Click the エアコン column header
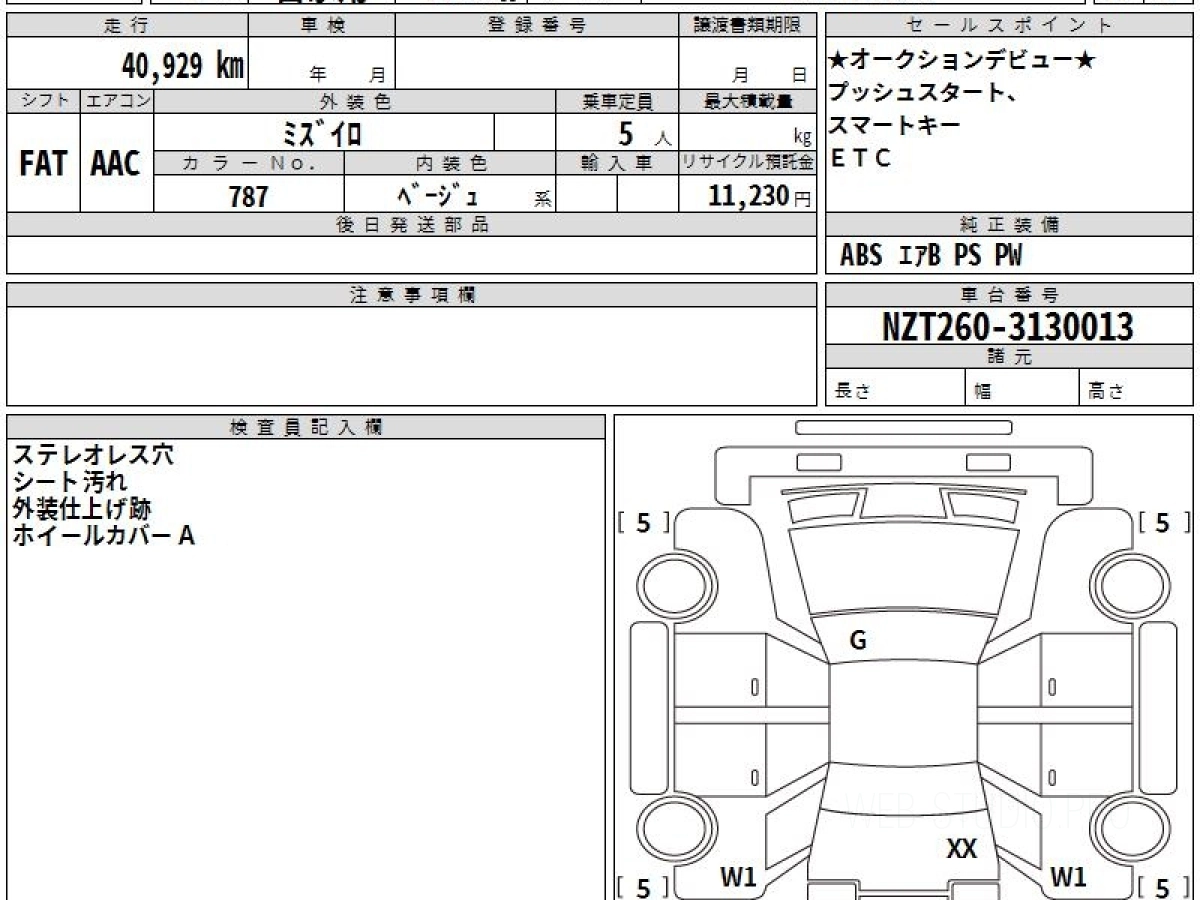1200x900 pixels. click(x=117, y=101)
